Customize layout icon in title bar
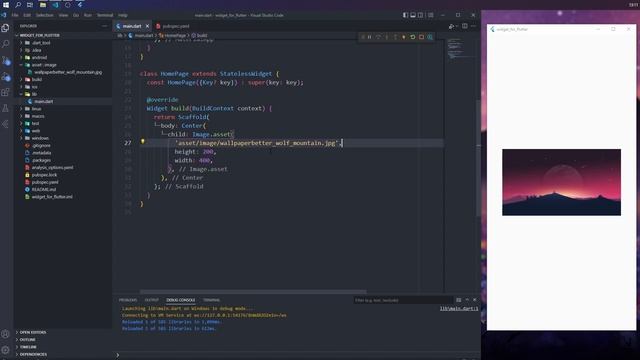 pos(431,15)
